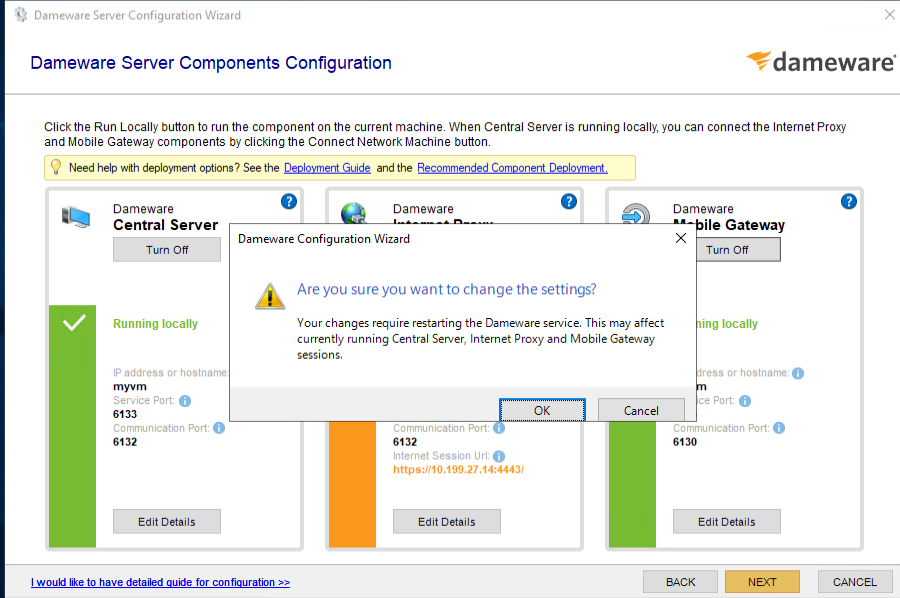Click the dameware logo in the header
The image size is (900, 598).
pyautogui.click(x=821, y=62)
